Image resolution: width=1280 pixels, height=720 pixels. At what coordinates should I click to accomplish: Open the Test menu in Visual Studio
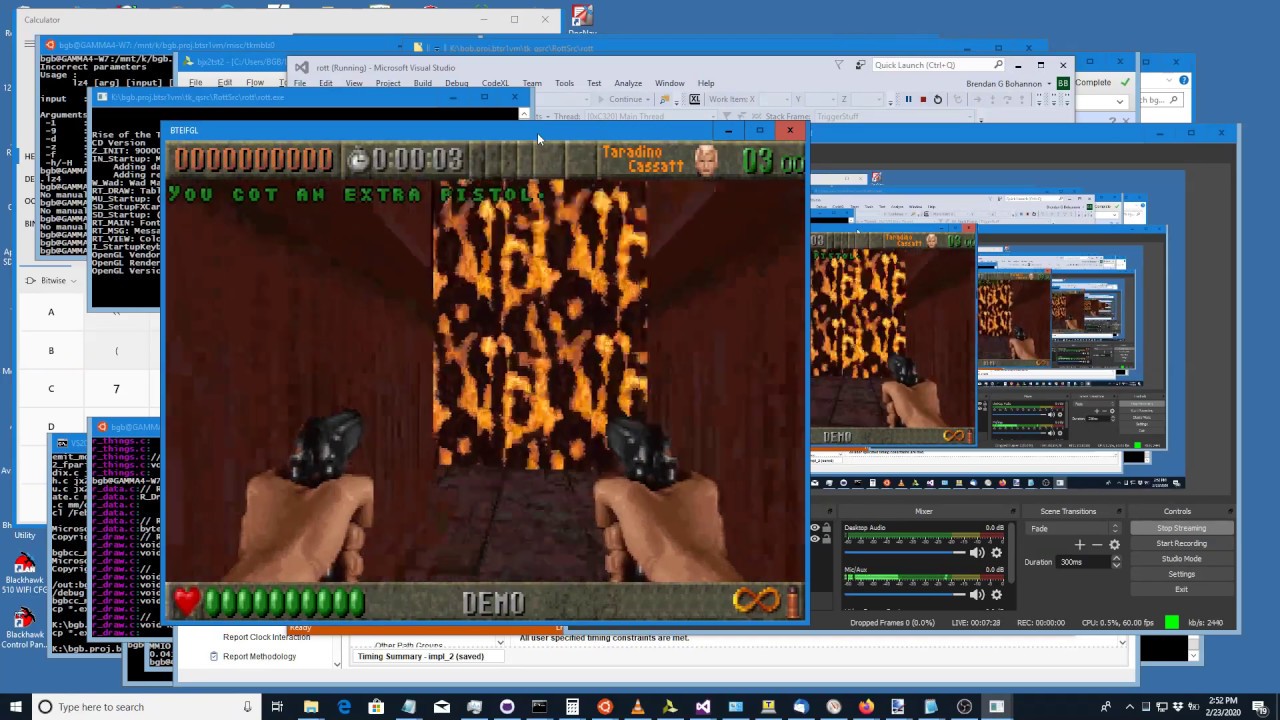coord(594,83)
